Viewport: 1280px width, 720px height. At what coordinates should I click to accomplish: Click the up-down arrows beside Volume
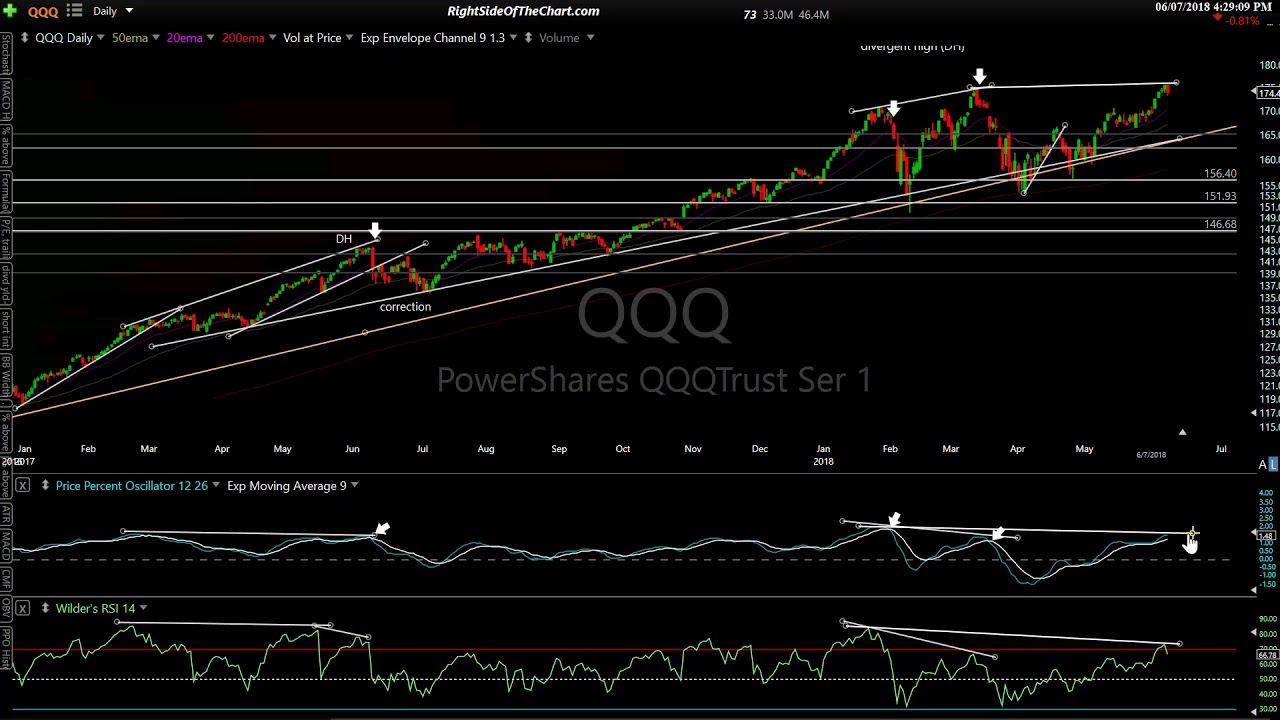pyautogui.click(x=528, y=38)
